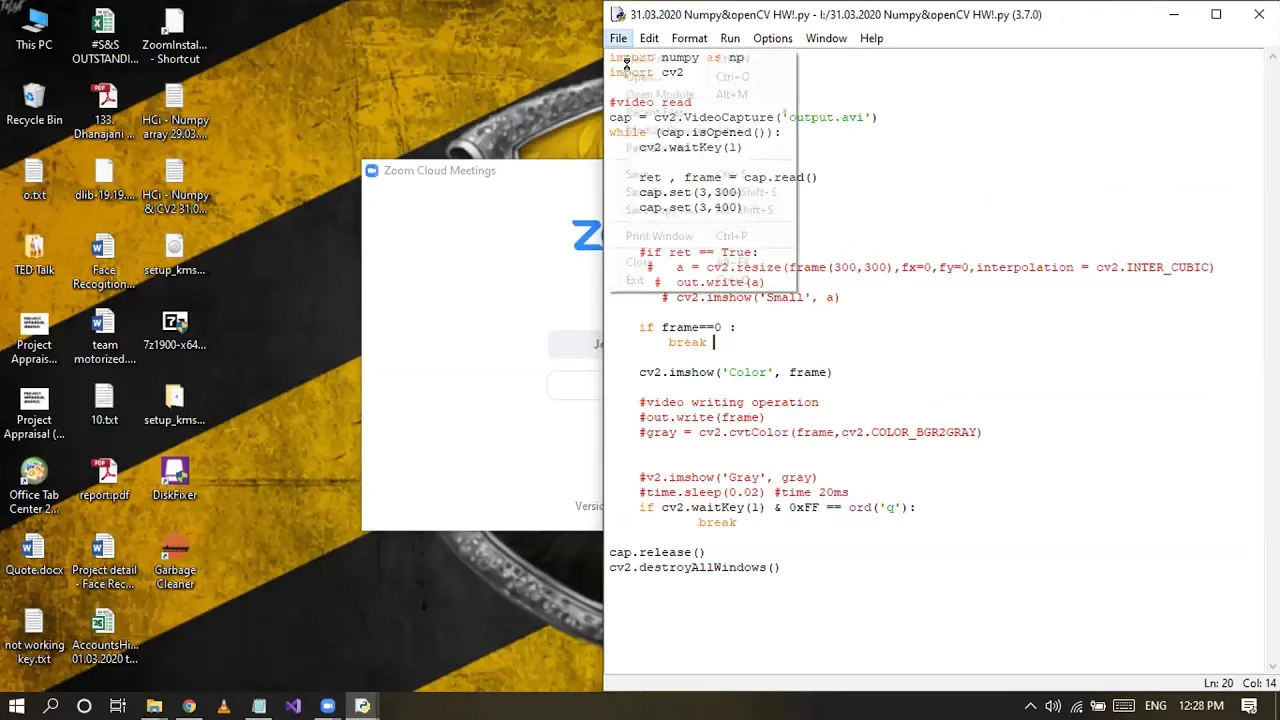Select the Office Tab Center icon
1280x720 pixels.
tap(34, 487)
